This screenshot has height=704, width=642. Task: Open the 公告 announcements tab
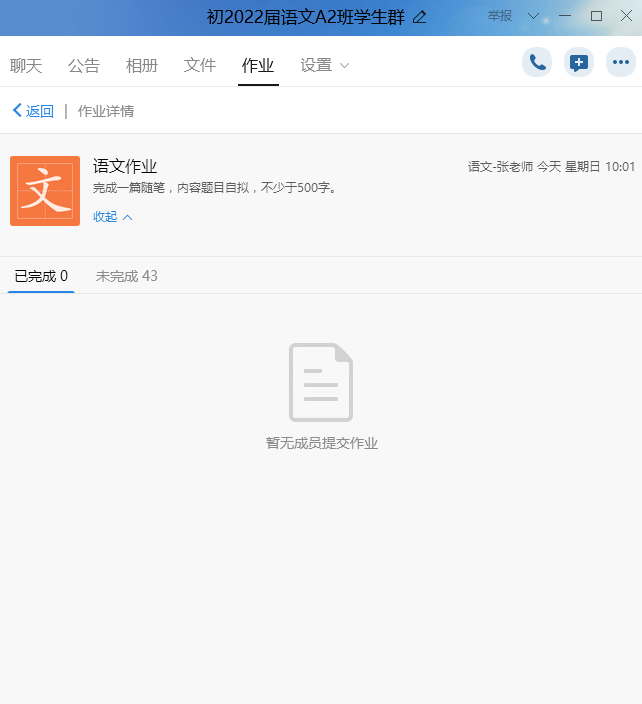point(84,66)
